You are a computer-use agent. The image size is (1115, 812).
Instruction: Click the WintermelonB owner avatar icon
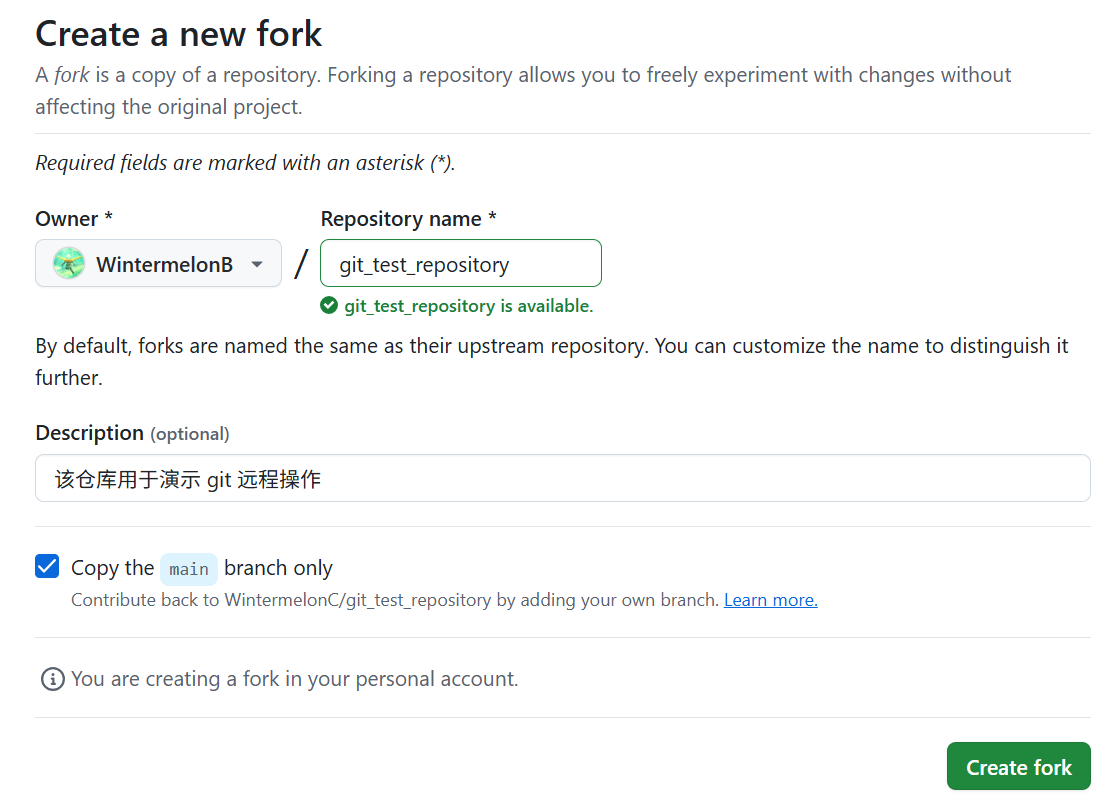[x=68, y=264]
